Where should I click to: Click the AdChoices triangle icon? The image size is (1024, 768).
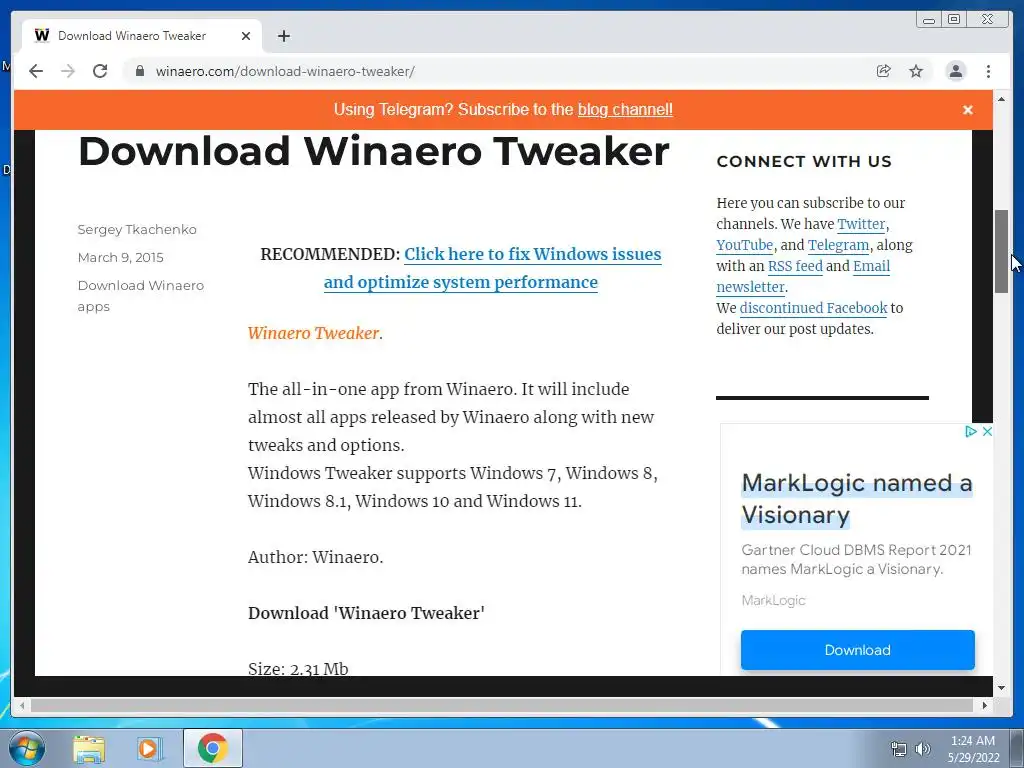pos(970,432)
